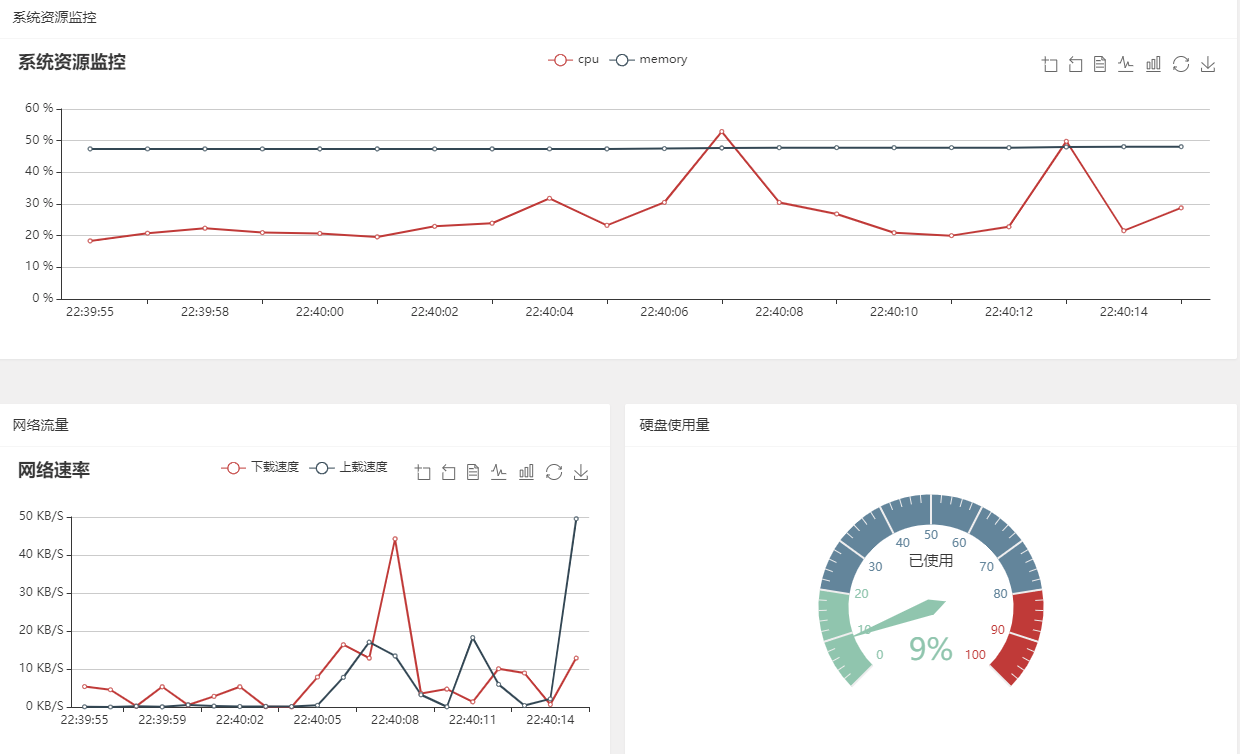Click the 已使用 gauge label

click(931, 560)
